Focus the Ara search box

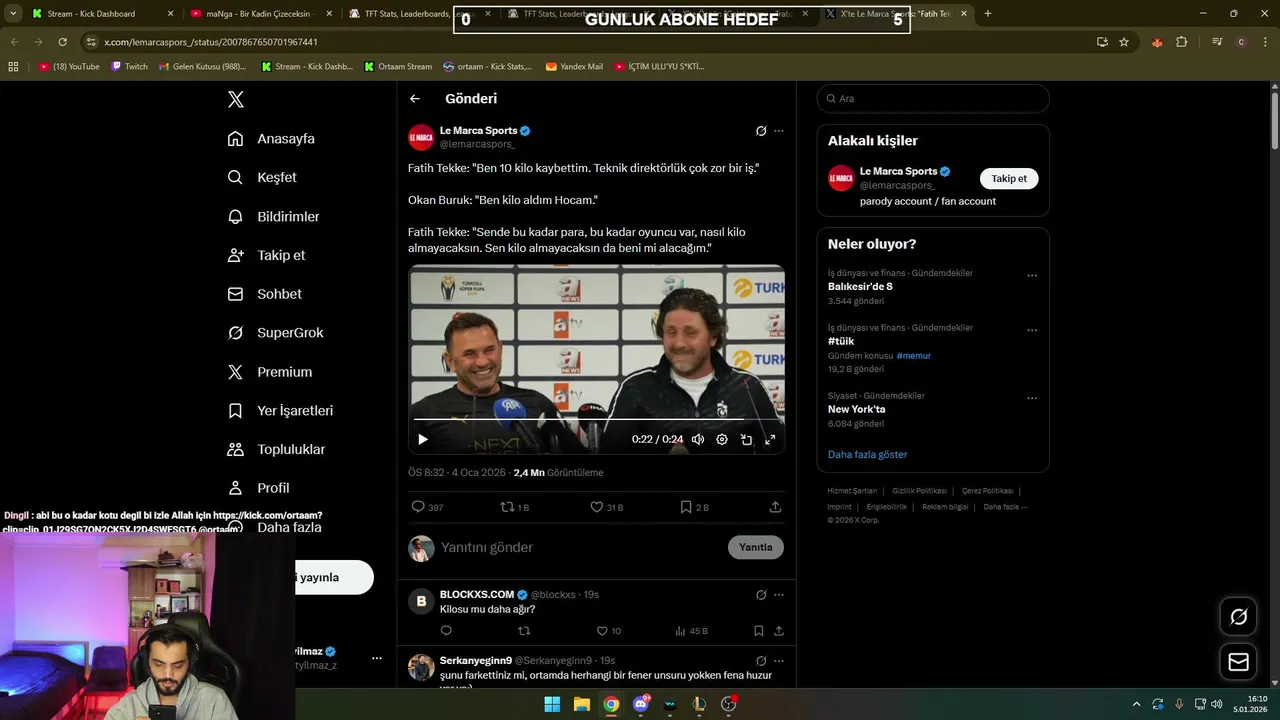933,99
